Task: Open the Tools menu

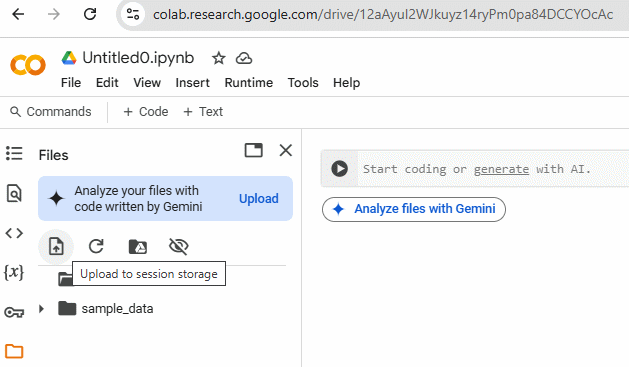Action: coord(303,83)
